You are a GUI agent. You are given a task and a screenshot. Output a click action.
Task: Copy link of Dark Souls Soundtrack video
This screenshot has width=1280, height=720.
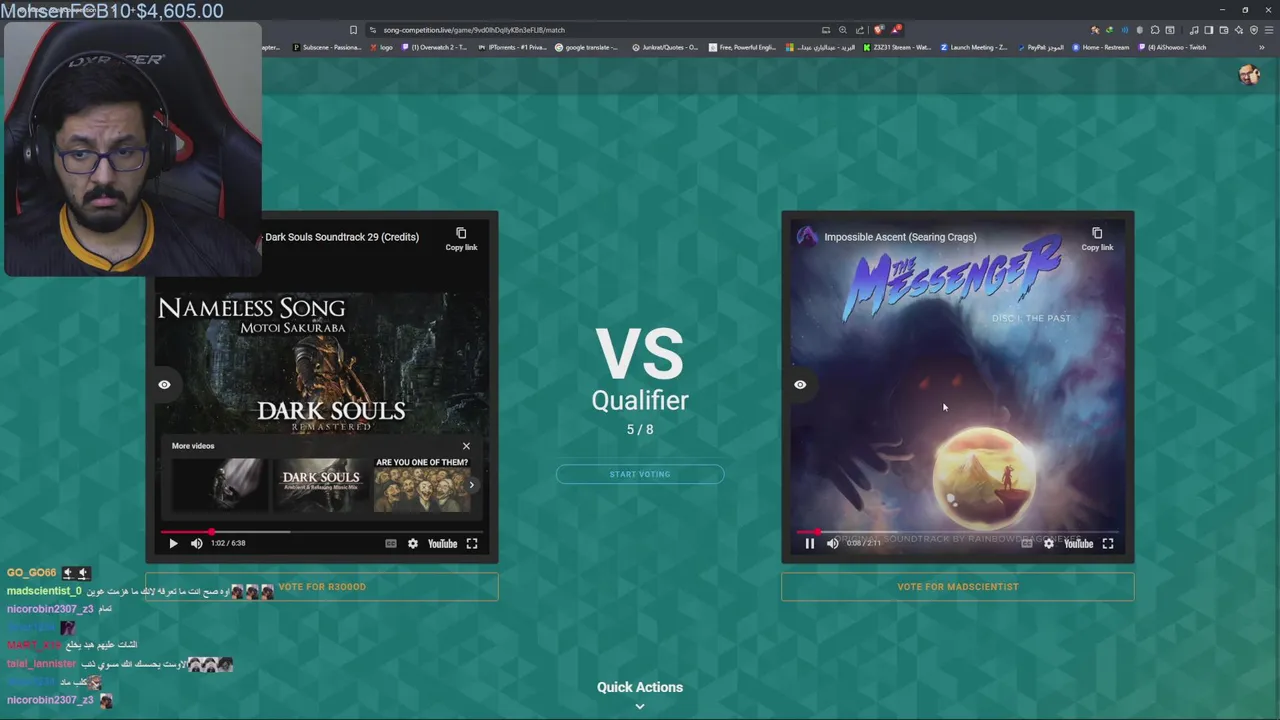click(461, 238)
